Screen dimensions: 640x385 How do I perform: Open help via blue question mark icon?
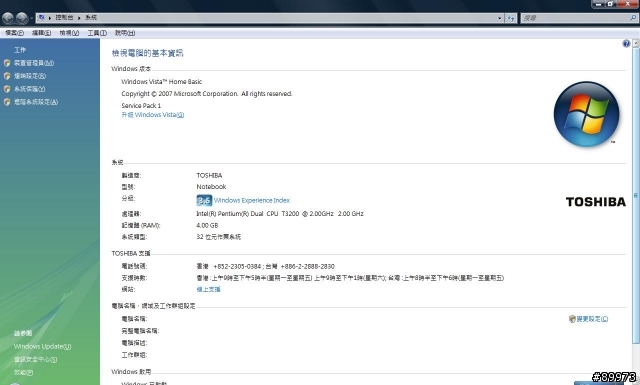(626, 44)
